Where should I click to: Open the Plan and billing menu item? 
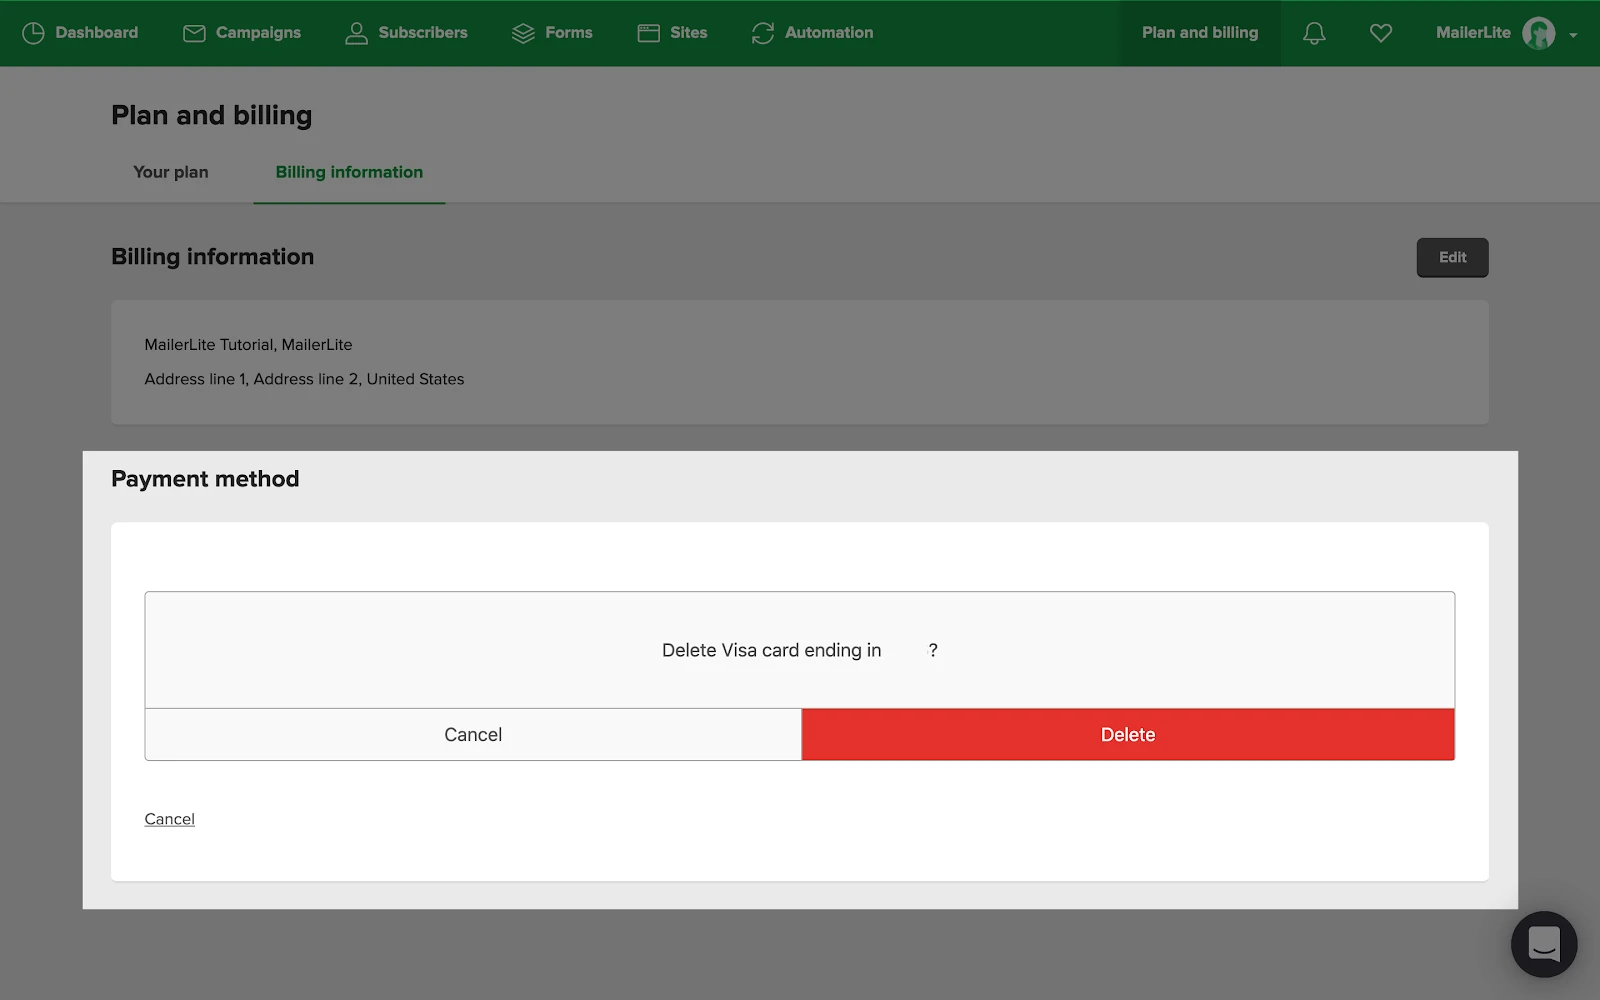[1199, 33]
